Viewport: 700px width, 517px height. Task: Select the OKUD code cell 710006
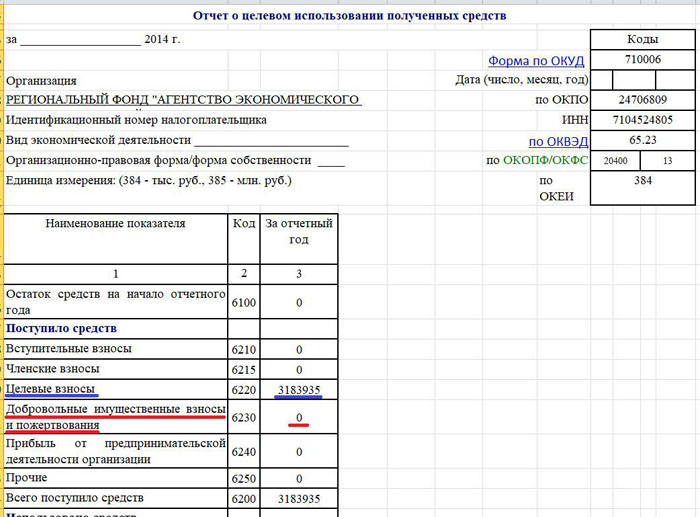[x=643, y=61]
